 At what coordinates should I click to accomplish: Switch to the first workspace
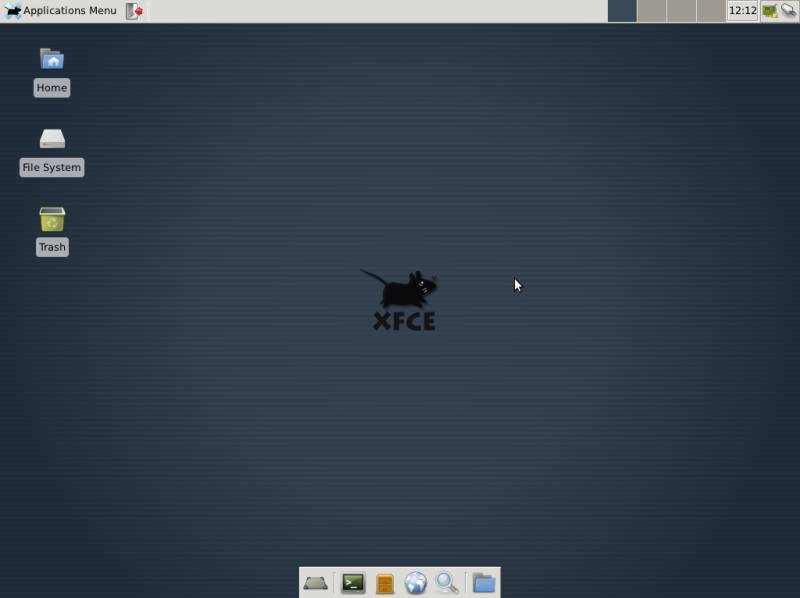622,11
